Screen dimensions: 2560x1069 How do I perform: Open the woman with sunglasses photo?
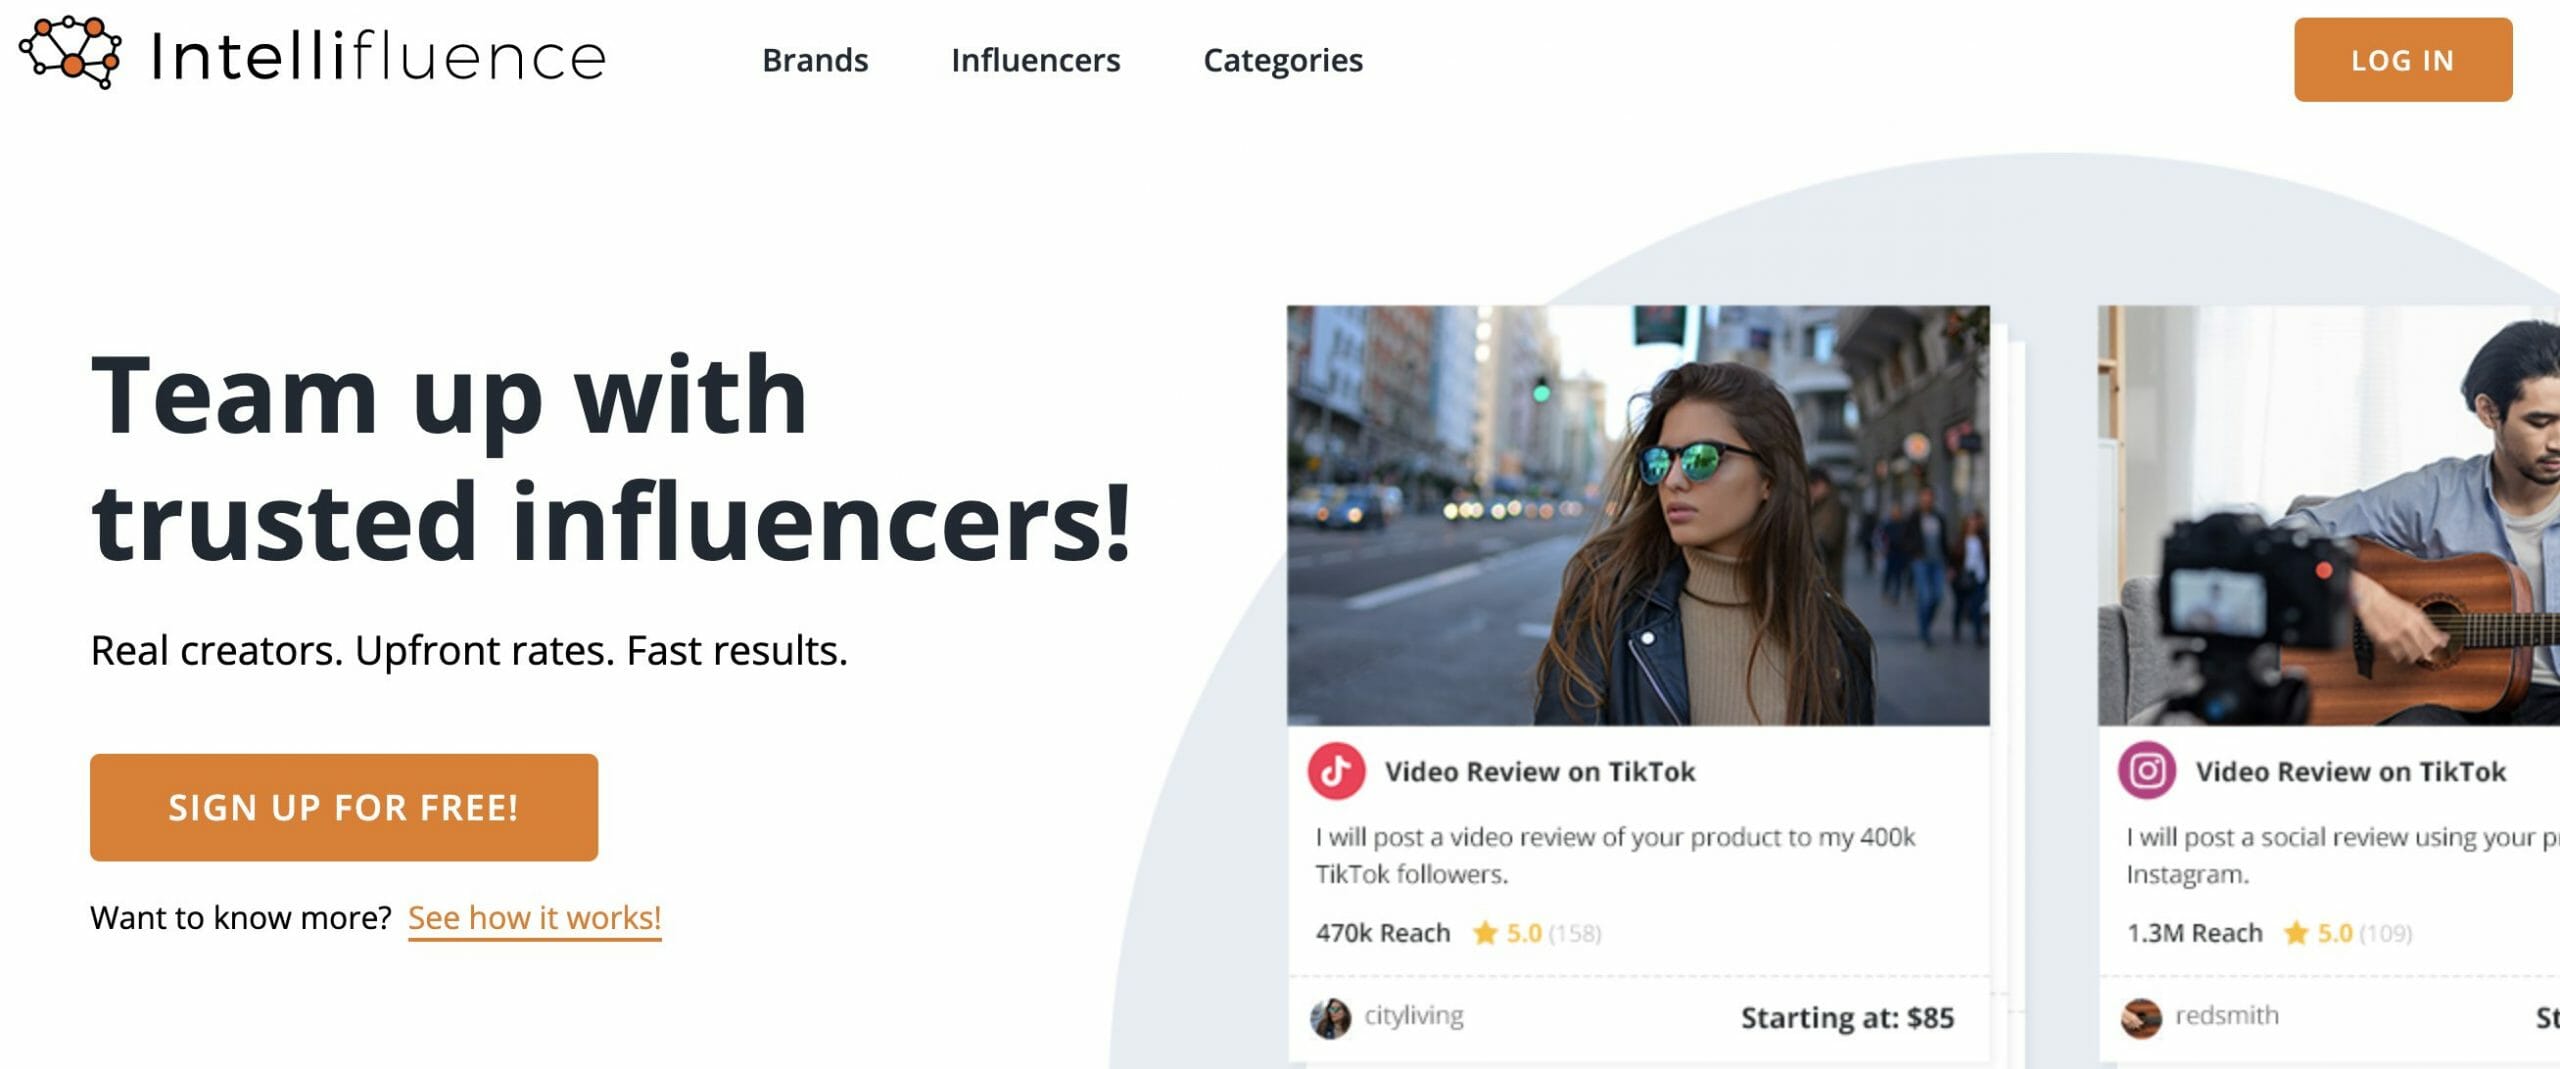(1638, 515)
